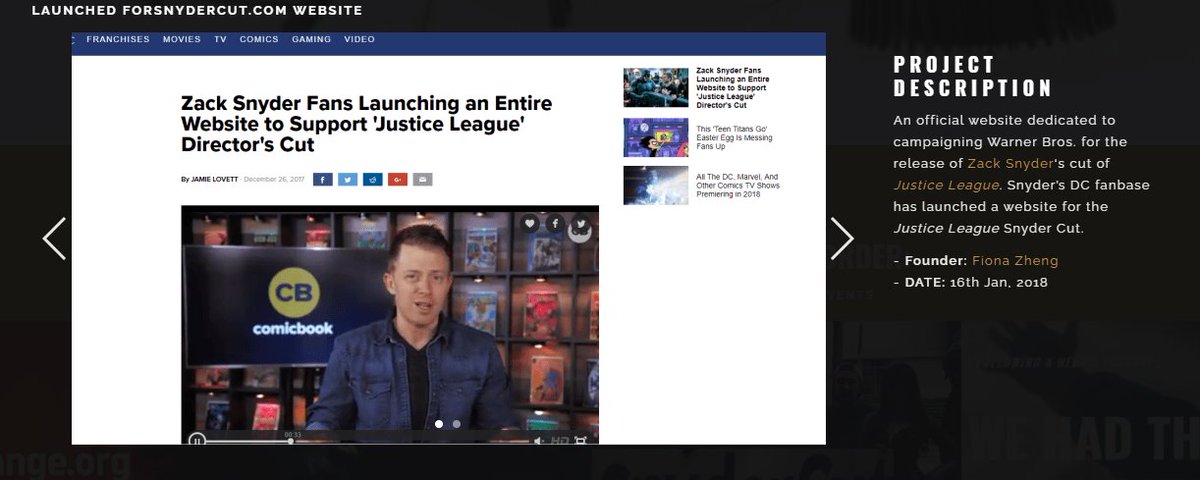Mute the video using the speaker icon
The image size is (1200, 480).
pyautogui.click(x=539, y=440)
